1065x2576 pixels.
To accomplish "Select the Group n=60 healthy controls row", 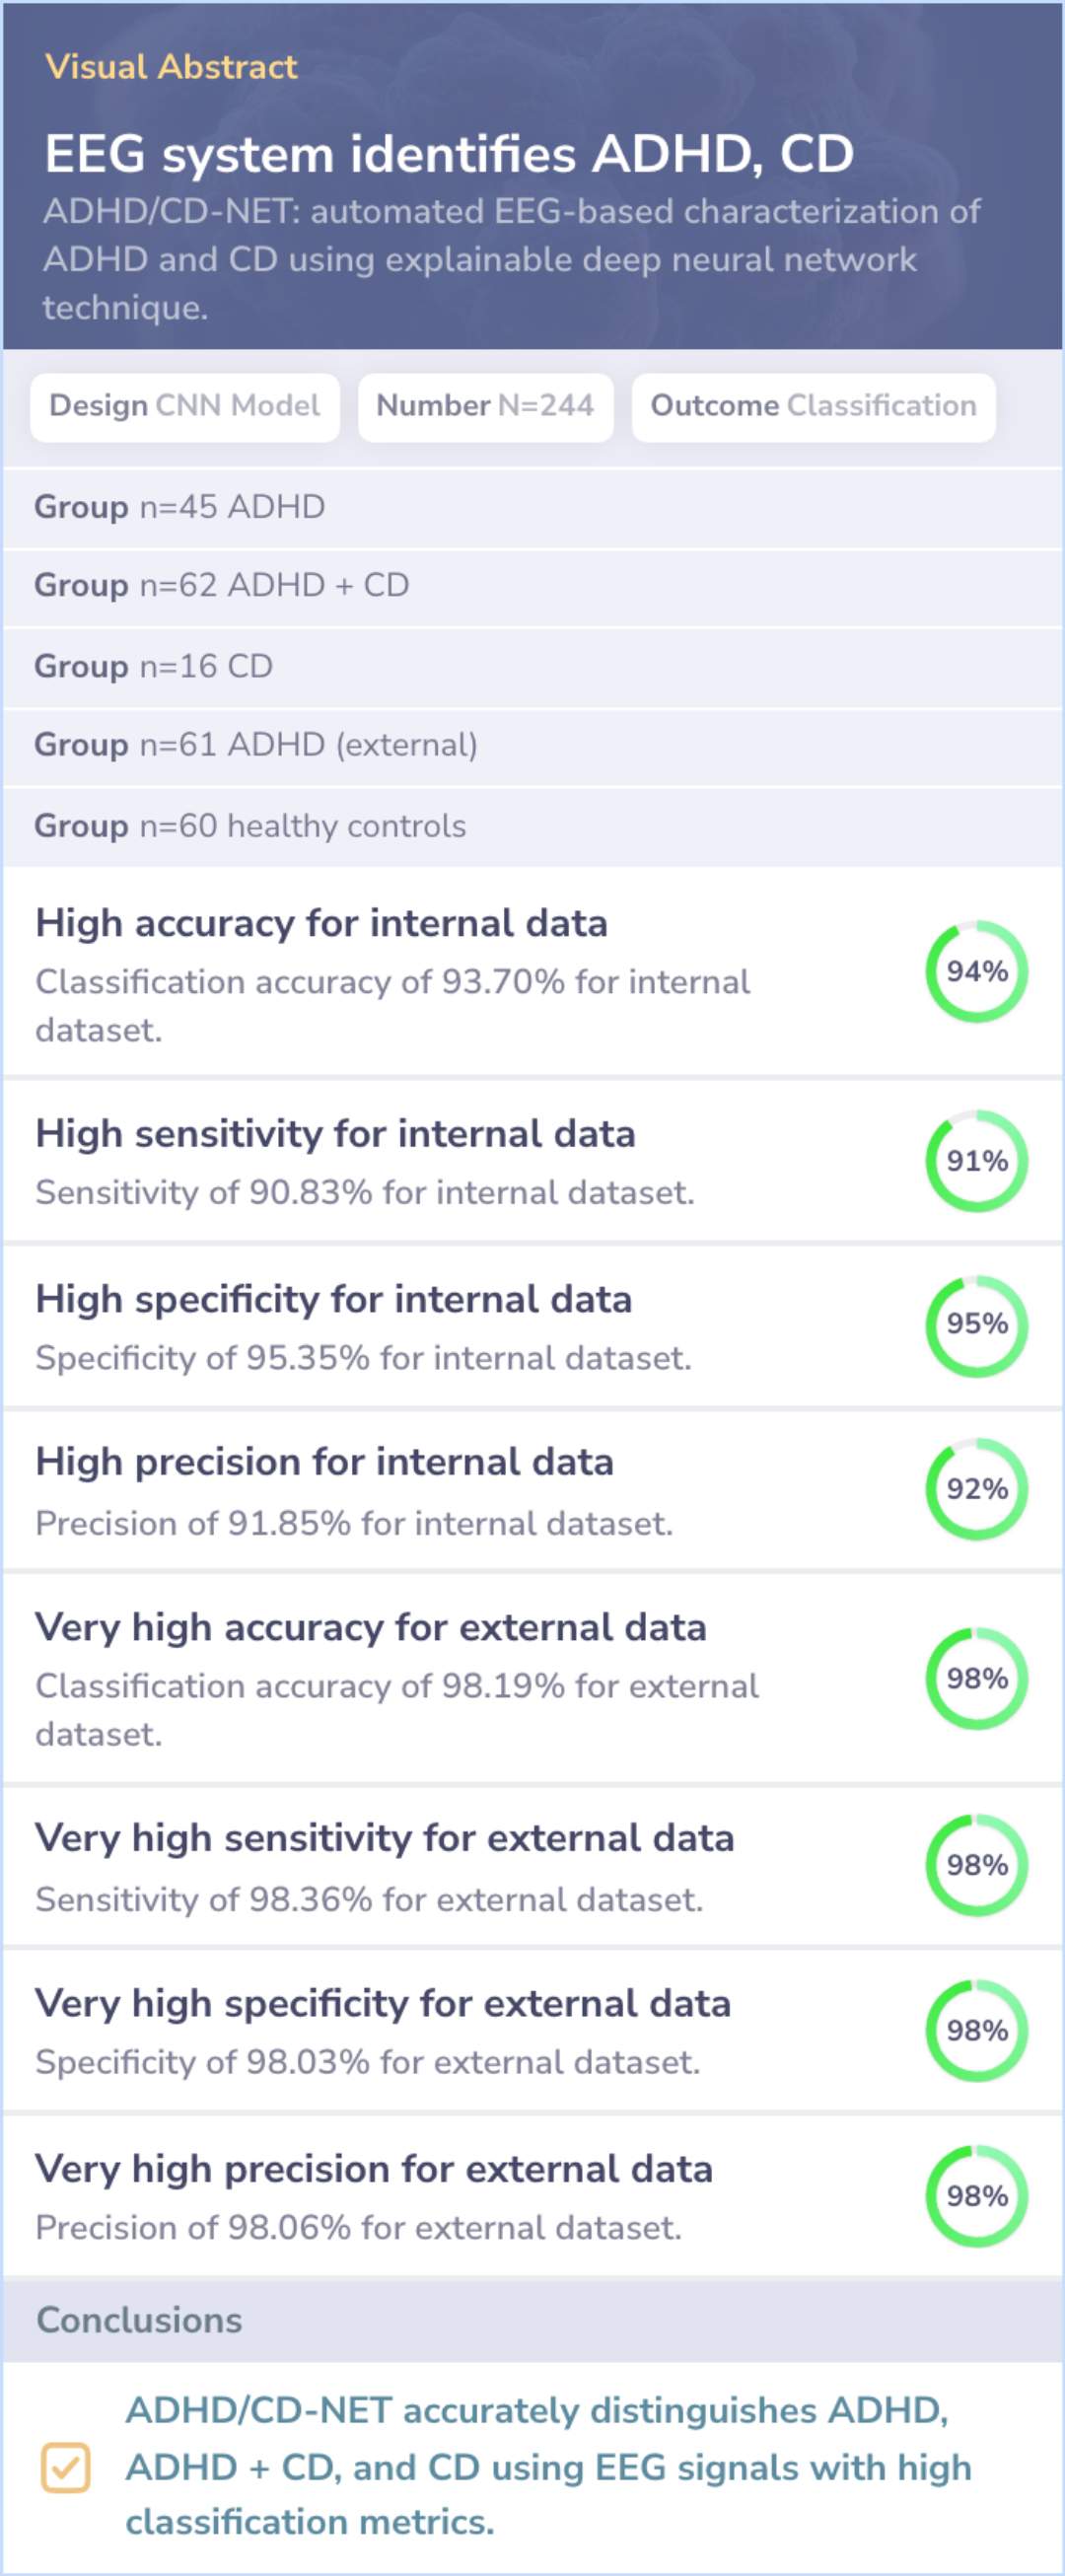I will 532,827.
